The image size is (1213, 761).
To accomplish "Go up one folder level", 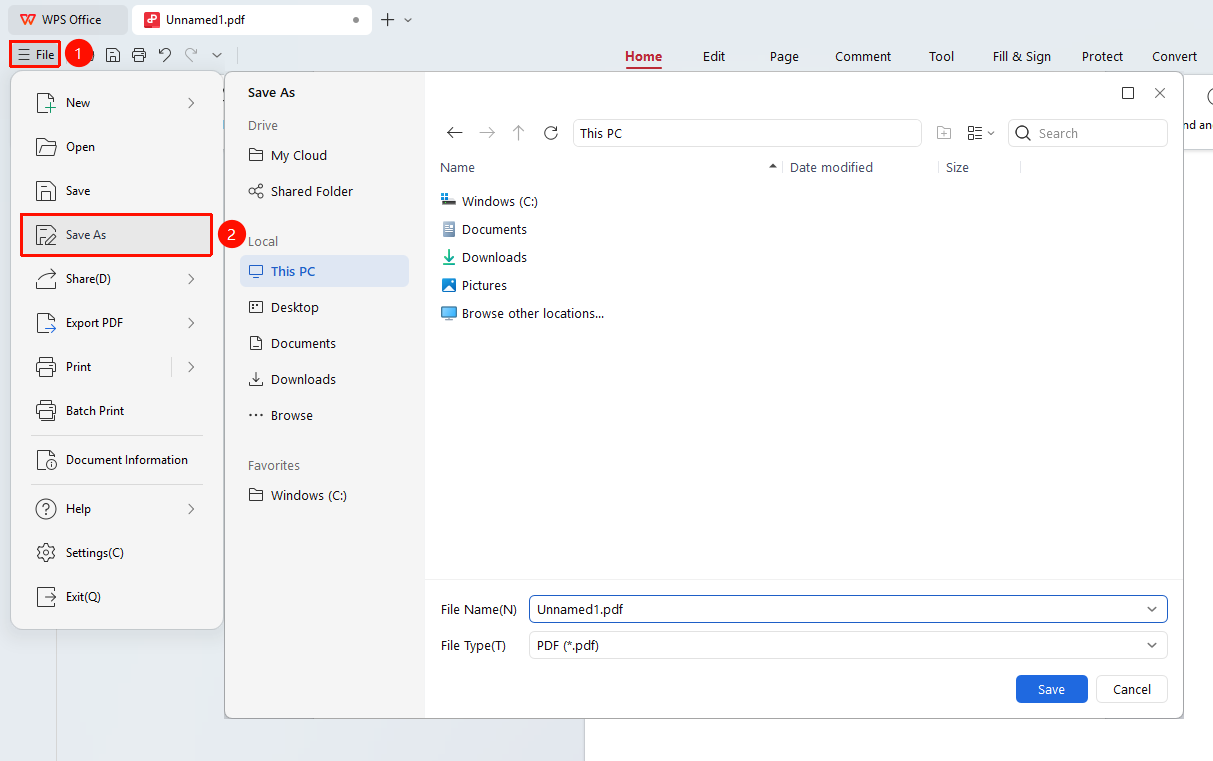I will [x=518, y=133].
